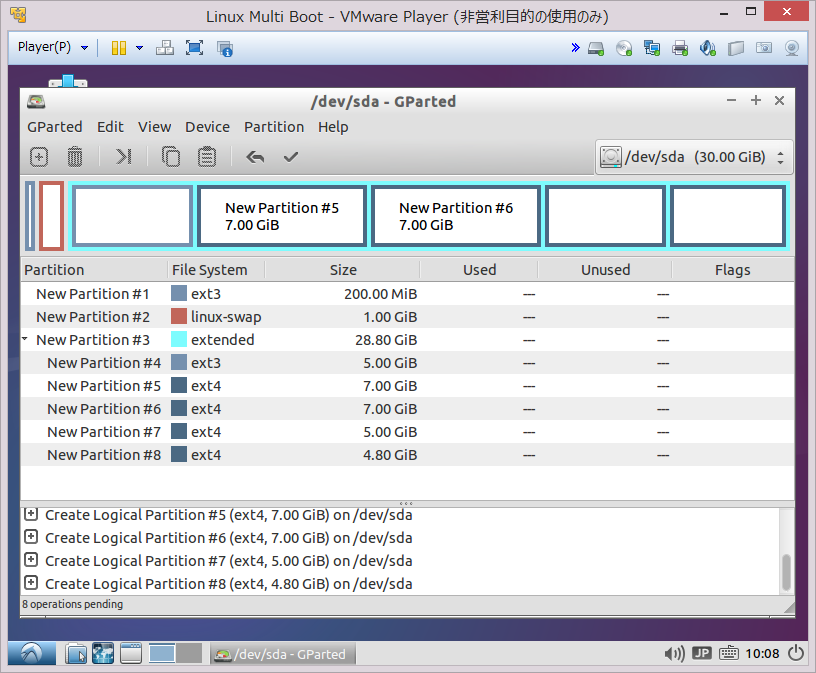The image size is (816, 673).
Task: Click VMware CD/DVD drive icon
Action: tap(624, 49)
